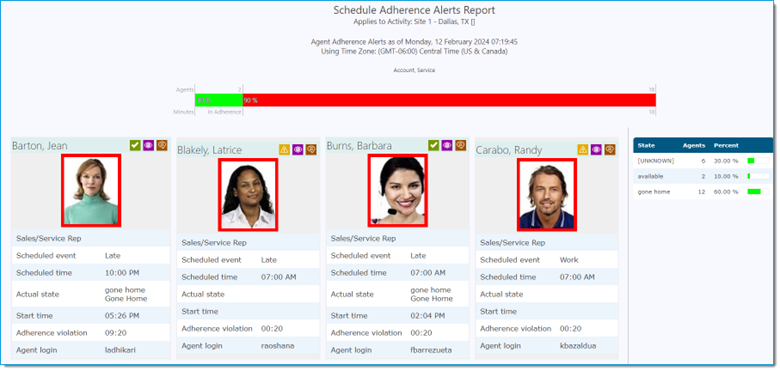Click Barton, Jean's purple eye icon
The image size is (780, 371).
tap(148, 145)
